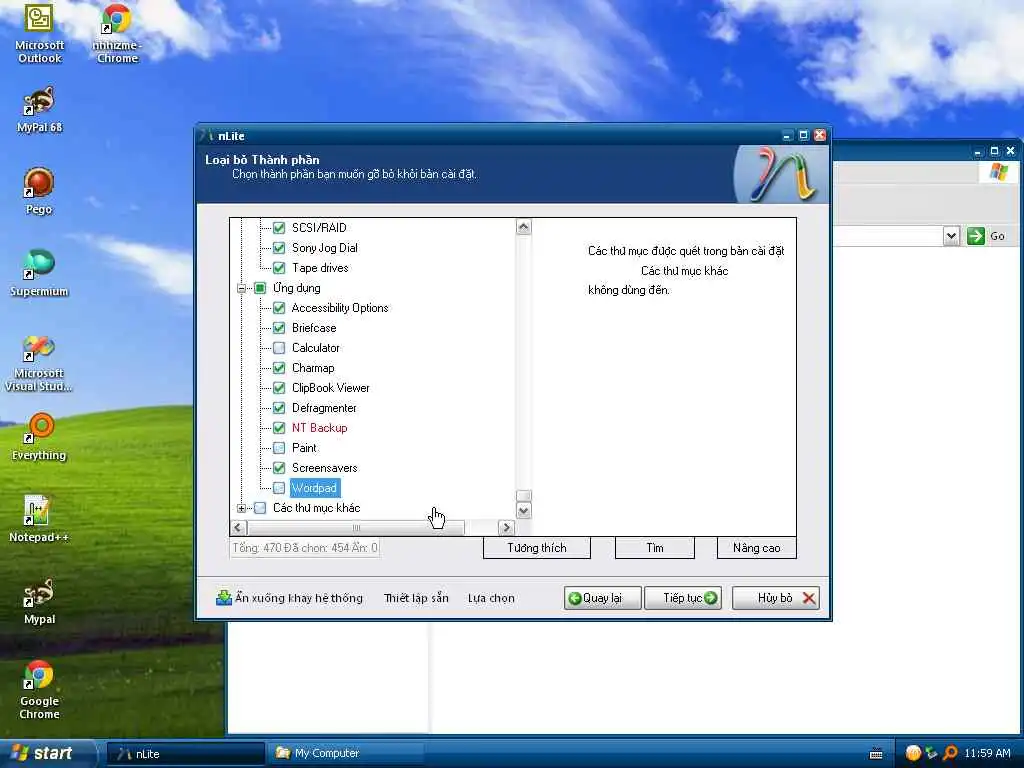Screen dimensions: 1024x768
Task: Click Ẩn xuống khay hệ thống
Action: 289,598
